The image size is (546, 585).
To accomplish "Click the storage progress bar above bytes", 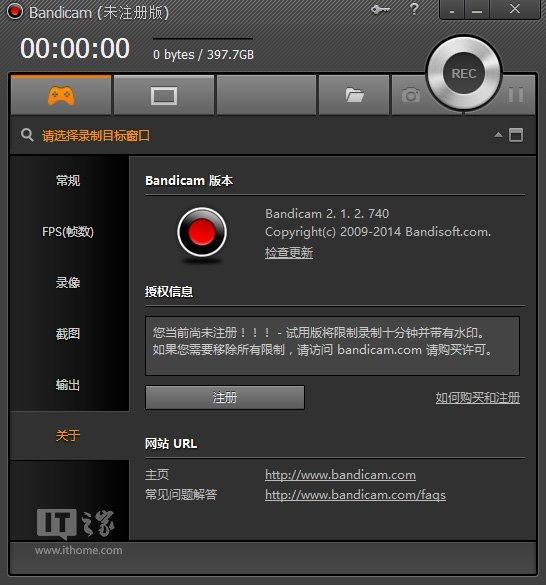I will (x=203, y=38).
